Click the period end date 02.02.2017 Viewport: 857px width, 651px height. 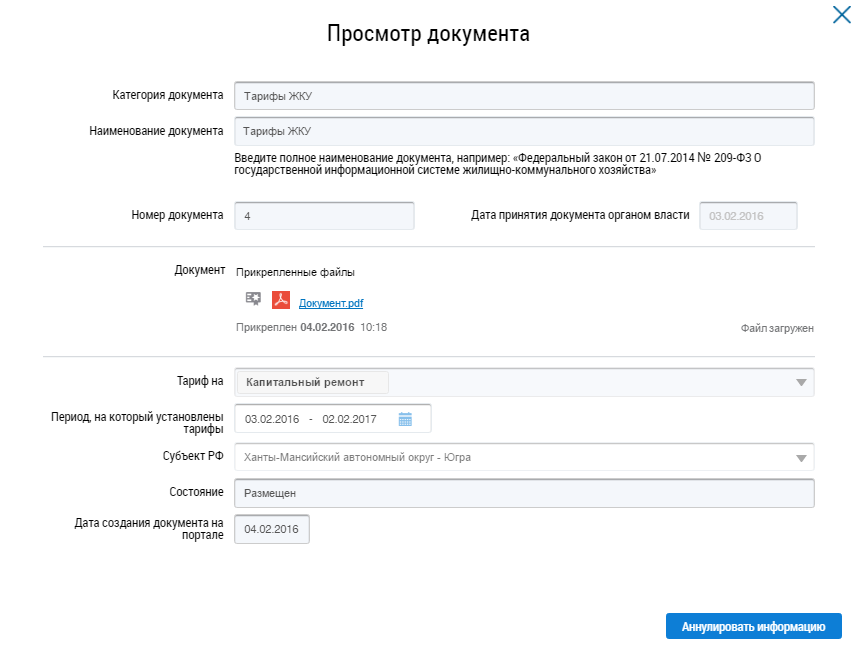(x=349, y=419)
